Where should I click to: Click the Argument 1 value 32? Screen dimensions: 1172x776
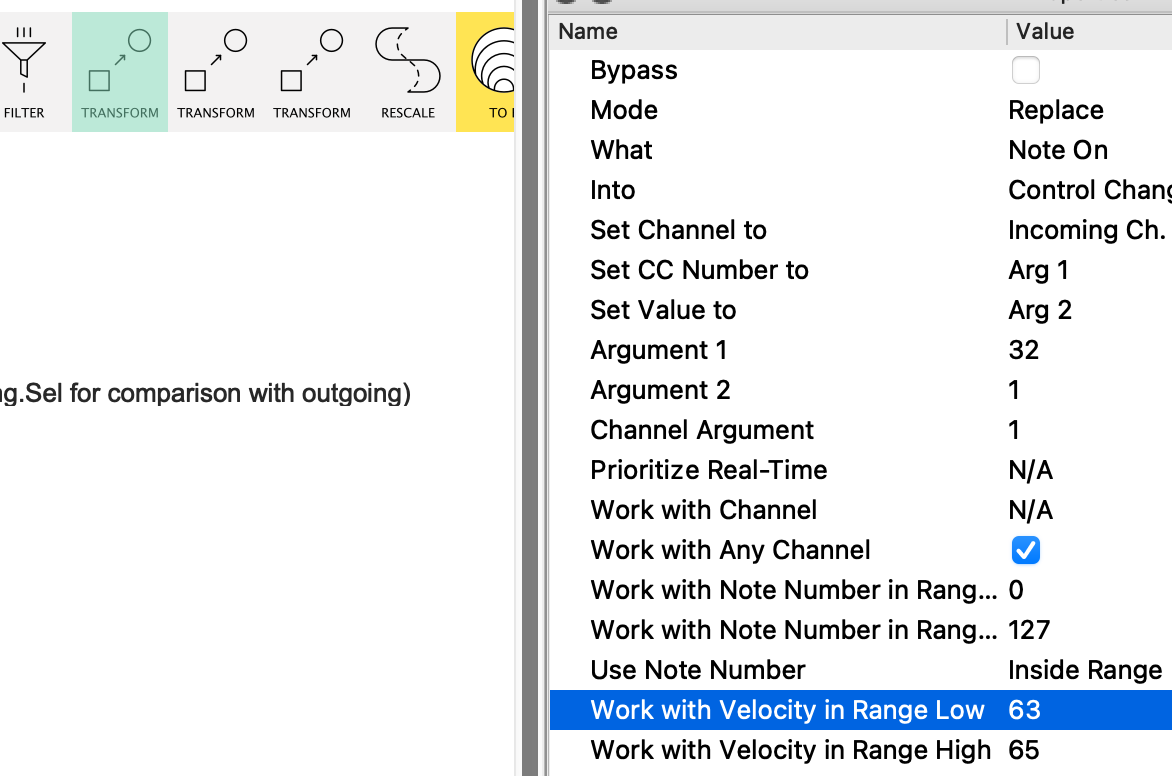point(1024,350)
